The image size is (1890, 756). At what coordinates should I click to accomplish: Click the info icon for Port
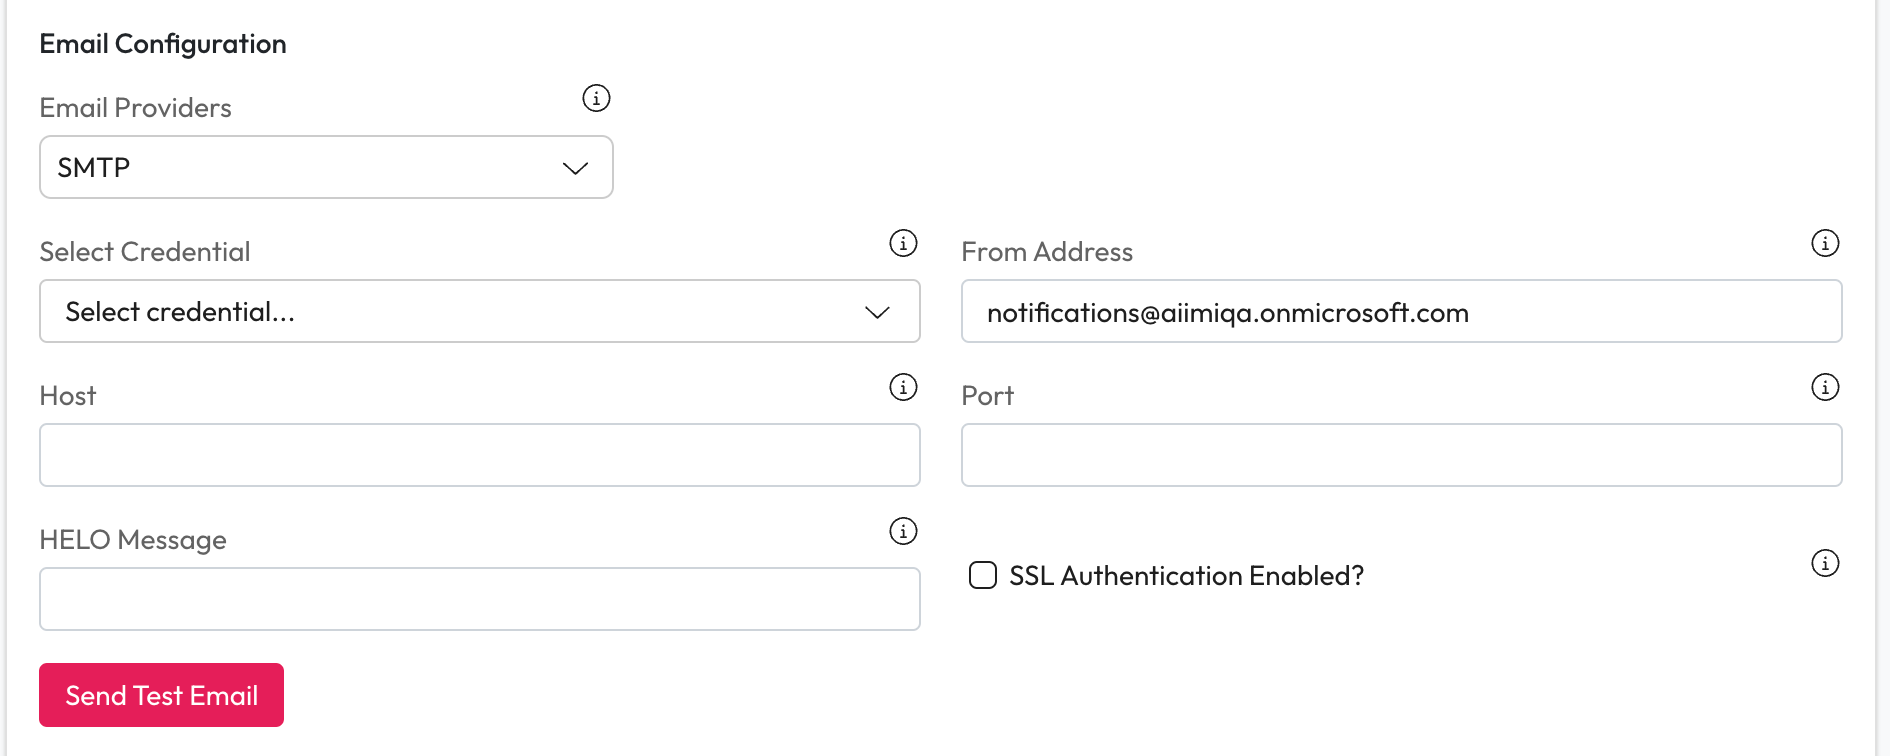[1825, 387]
